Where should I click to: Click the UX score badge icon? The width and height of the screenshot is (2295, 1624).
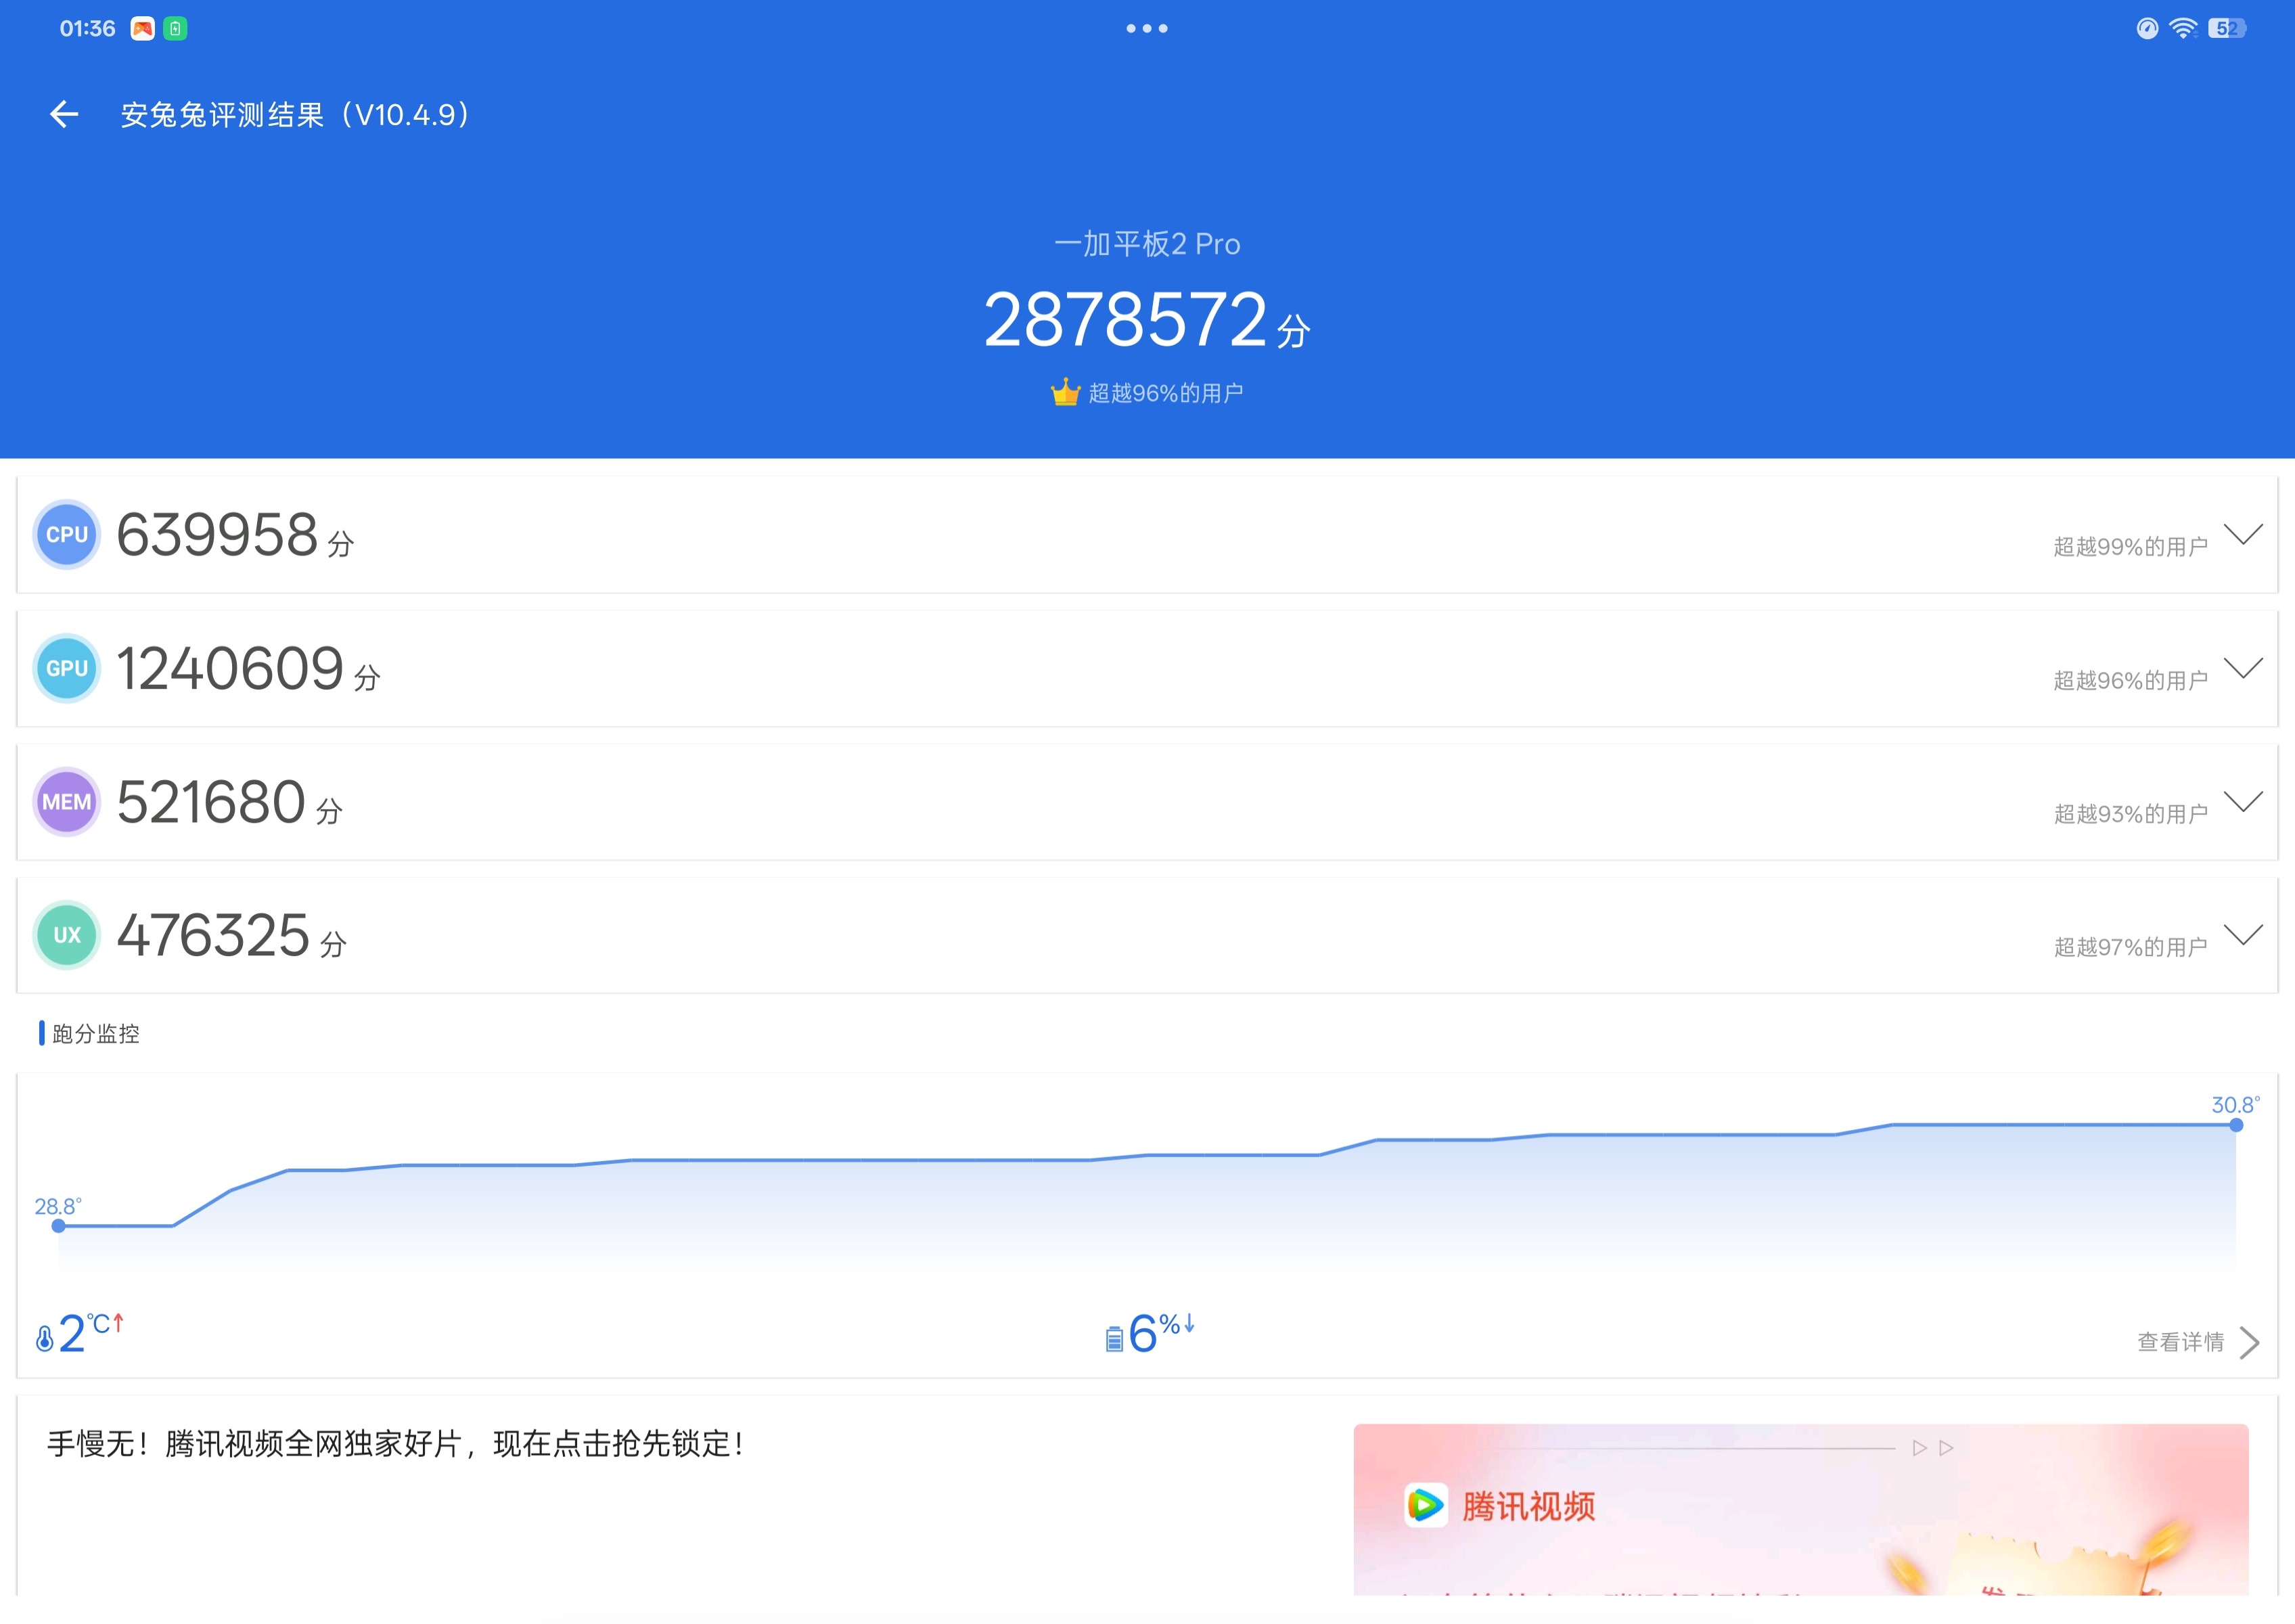coord(67,935)
